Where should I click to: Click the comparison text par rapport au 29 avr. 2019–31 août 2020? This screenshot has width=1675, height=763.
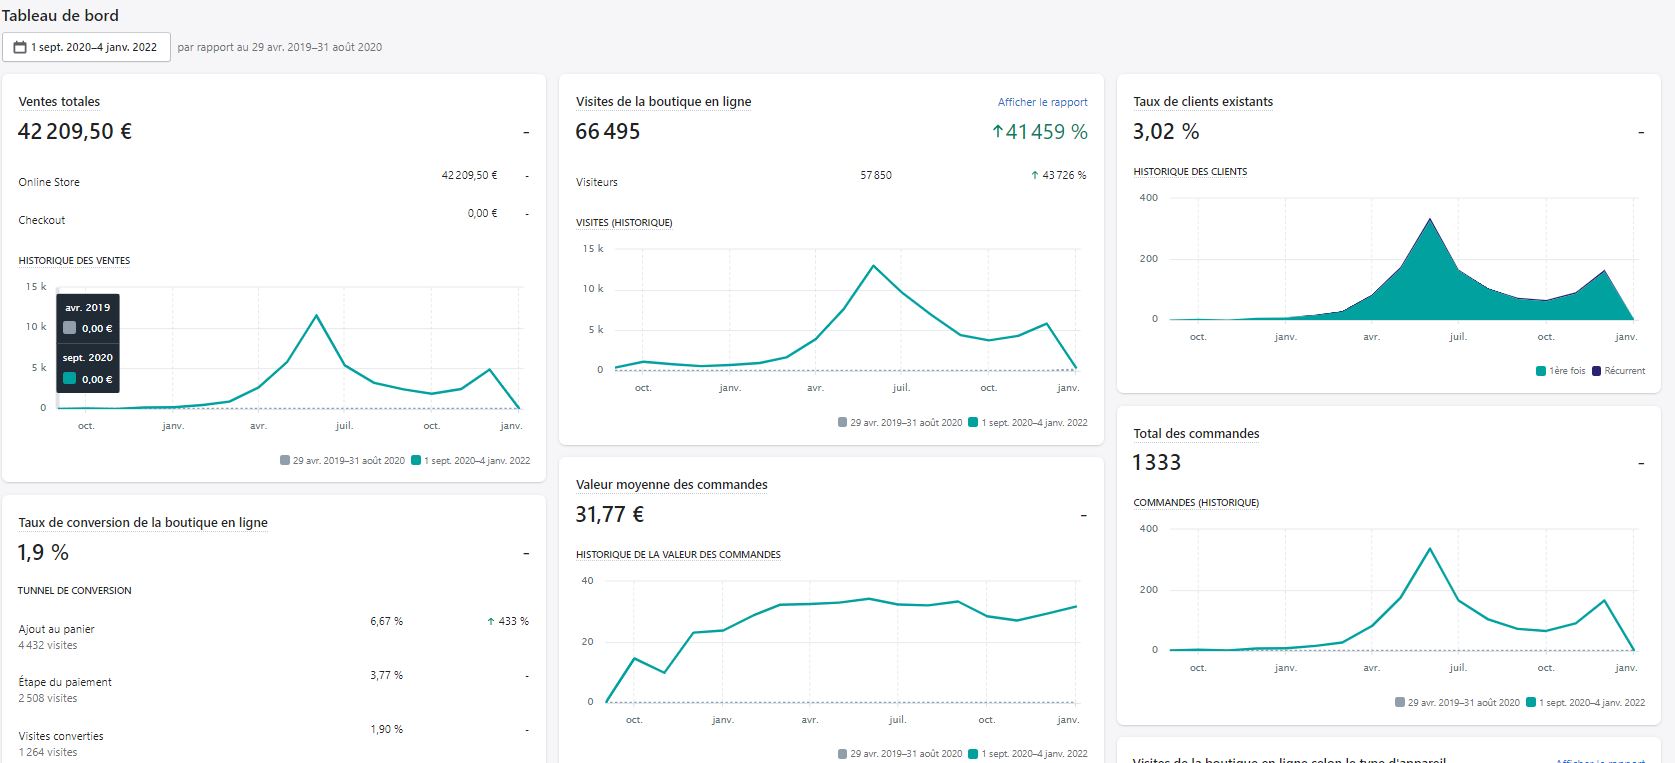coord(280,47)
